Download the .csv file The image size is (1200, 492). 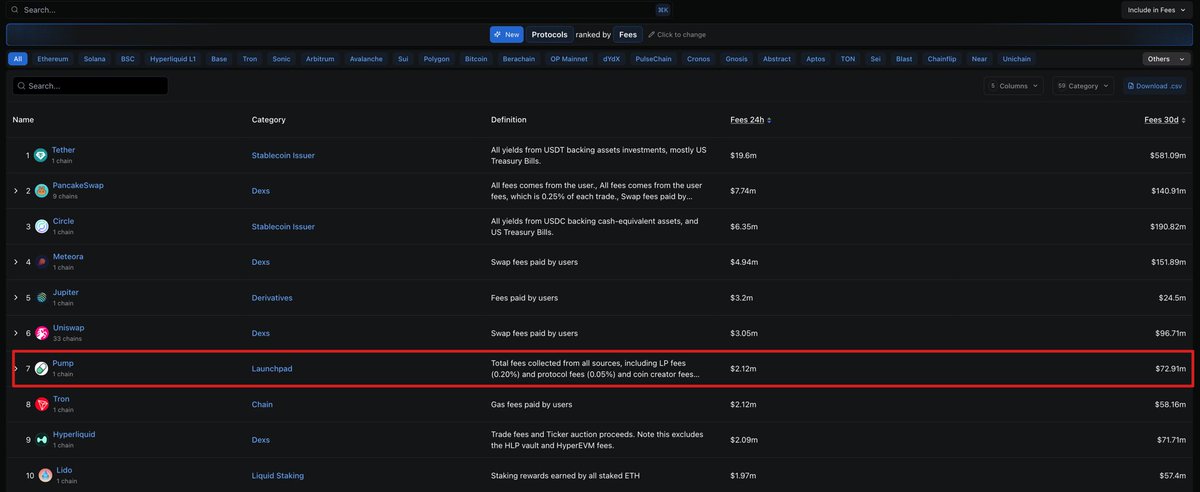click(x=1156, y=86)
